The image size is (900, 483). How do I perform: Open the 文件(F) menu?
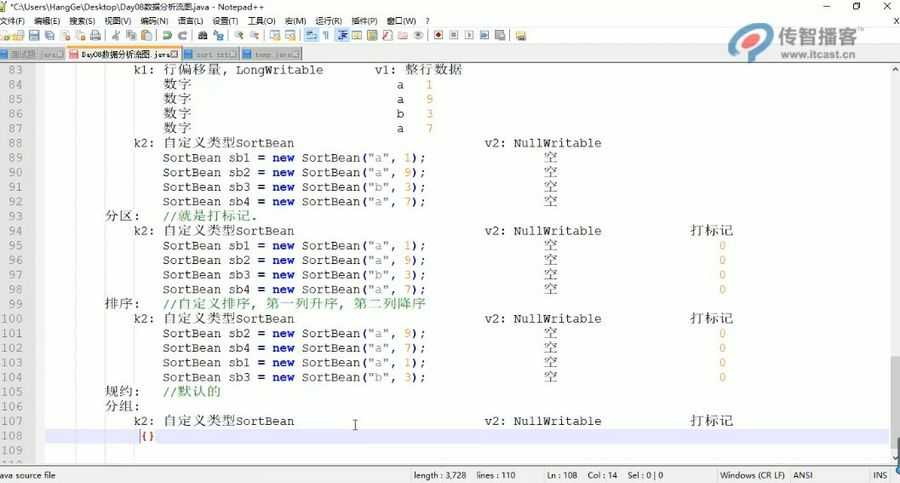[12, 21]
